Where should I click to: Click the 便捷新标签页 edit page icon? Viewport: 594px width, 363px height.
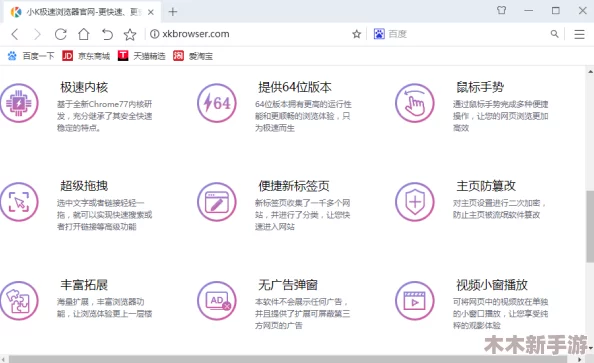[x=217, y=202]
